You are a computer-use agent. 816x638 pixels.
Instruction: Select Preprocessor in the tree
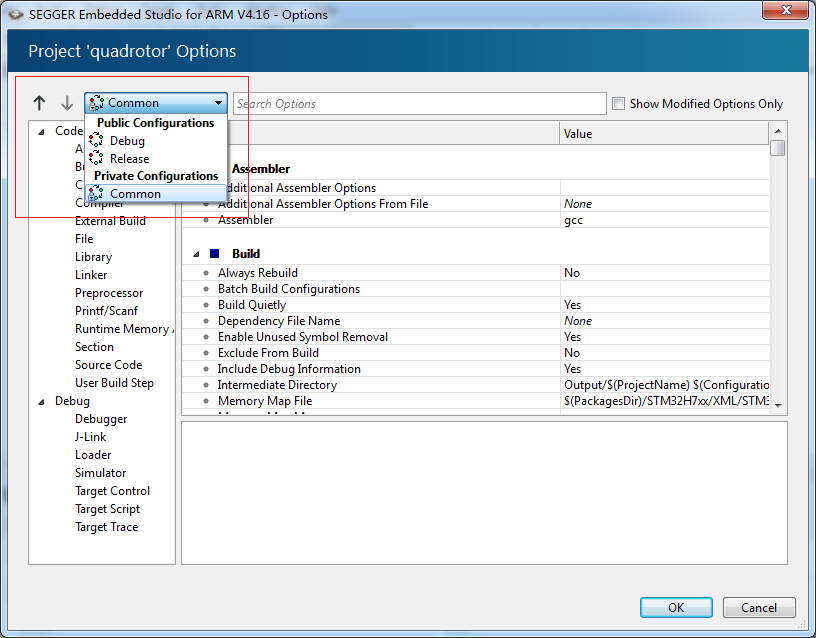109,293
